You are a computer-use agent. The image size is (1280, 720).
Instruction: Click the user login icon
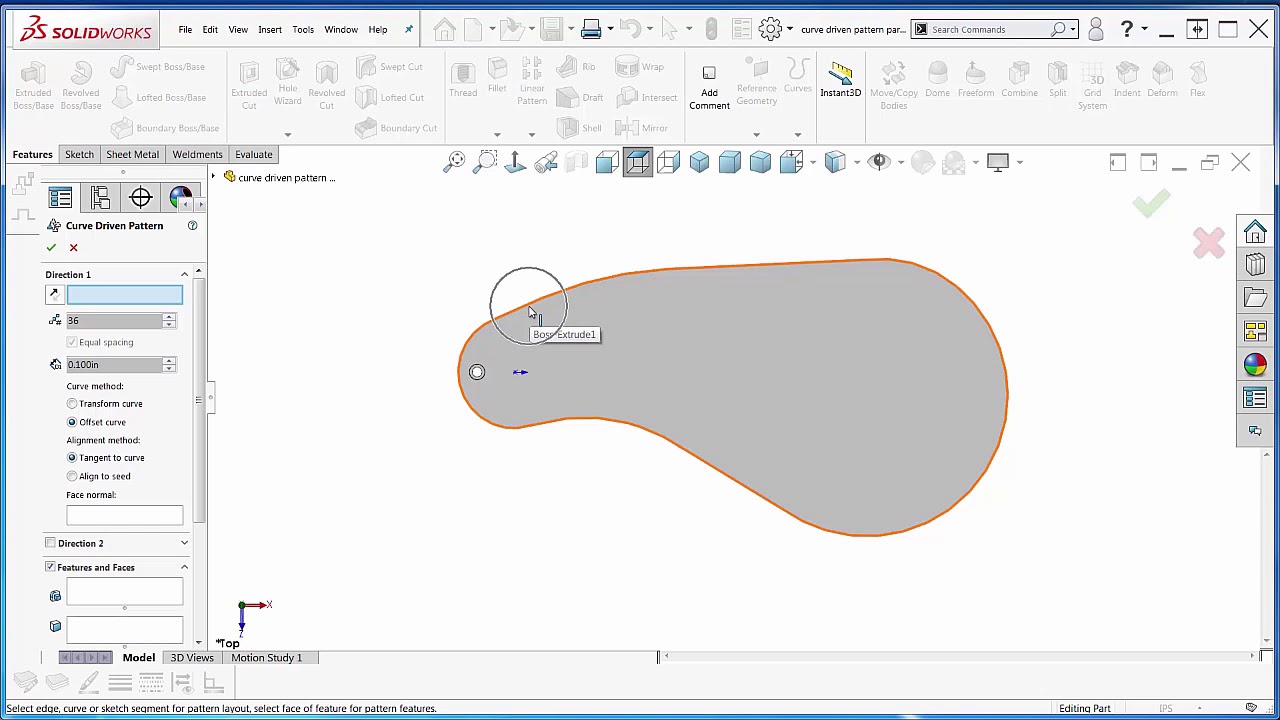[x=1095, y=29]
